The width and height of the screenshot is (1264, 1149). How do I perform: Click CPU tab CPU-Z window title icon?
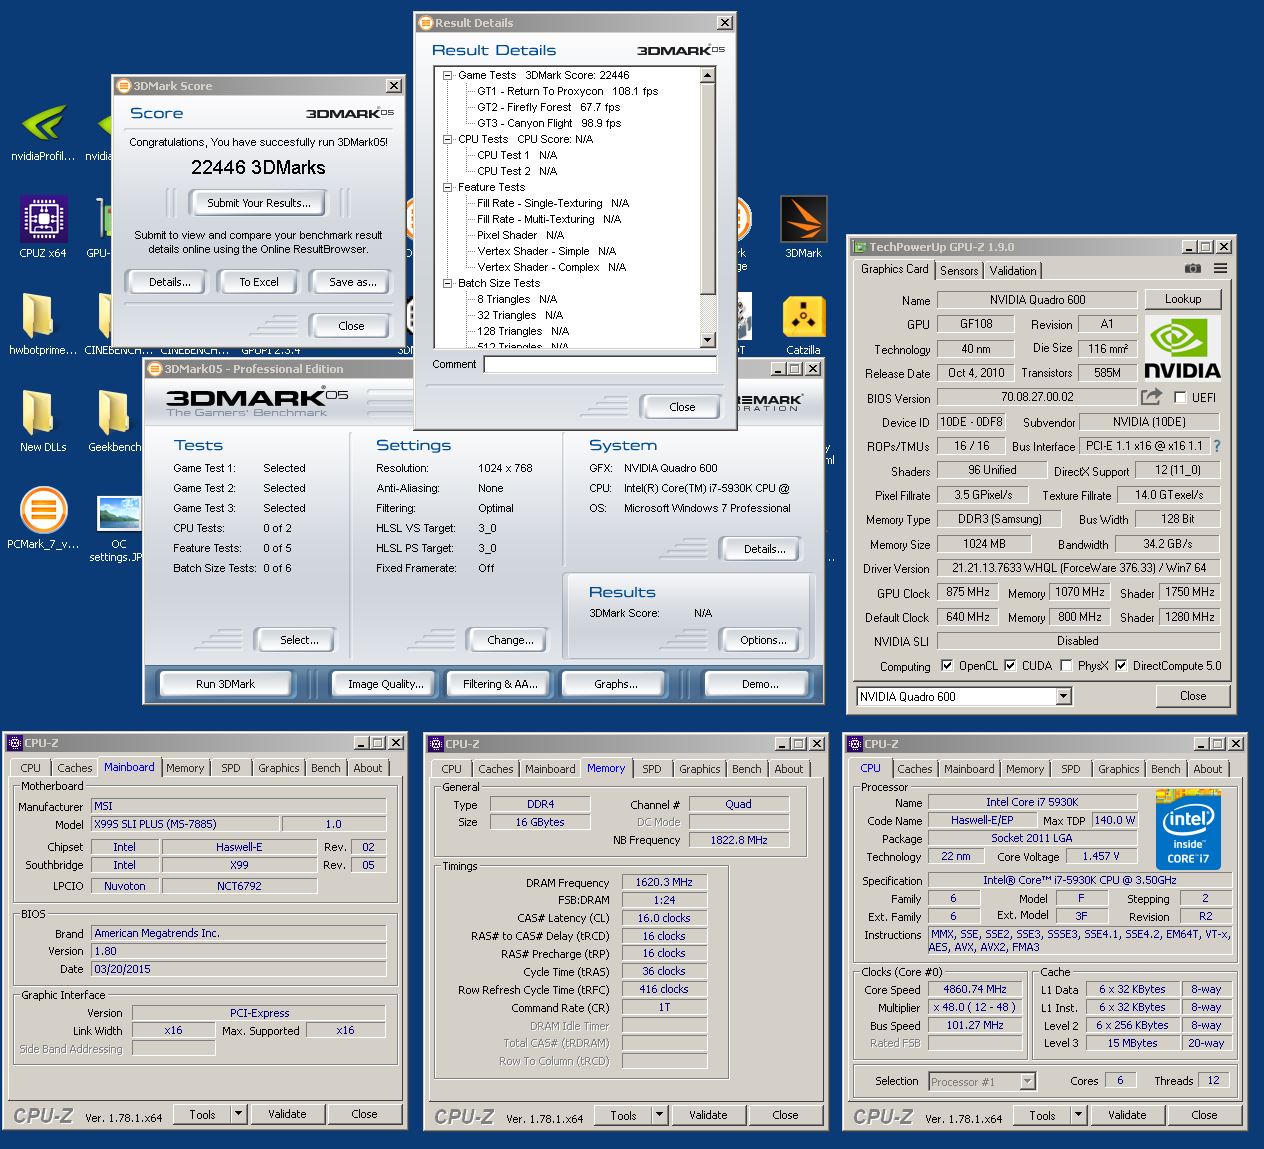(x=855, y=744)
